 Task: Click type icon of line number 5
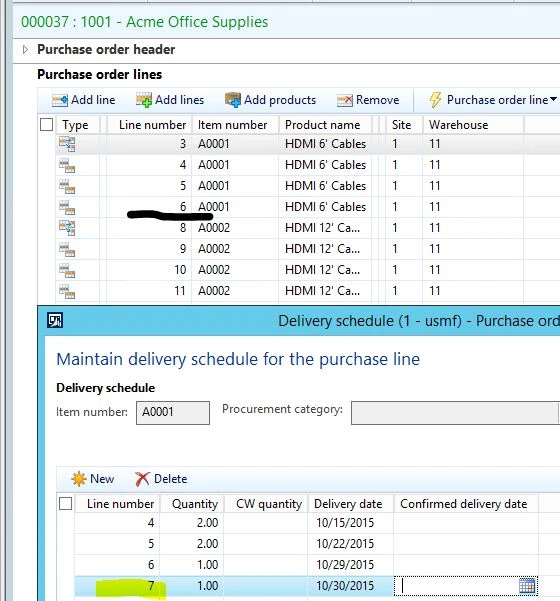[67, 187]
